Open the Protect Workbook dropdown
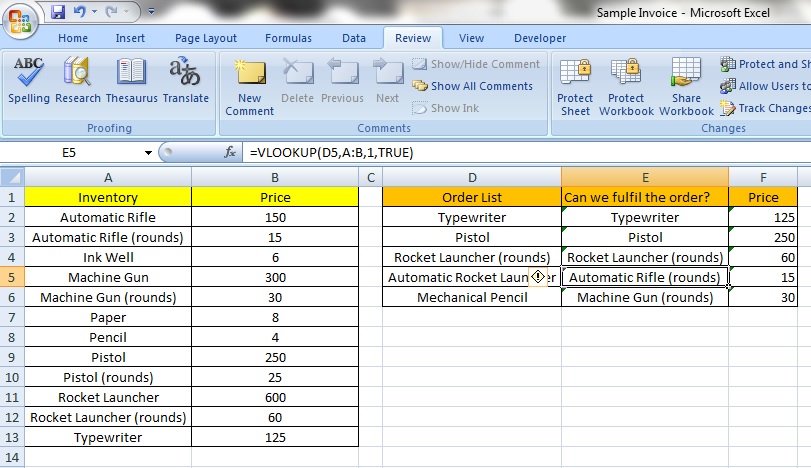Viewport: 811px width, 468px height. click(626, 85)
